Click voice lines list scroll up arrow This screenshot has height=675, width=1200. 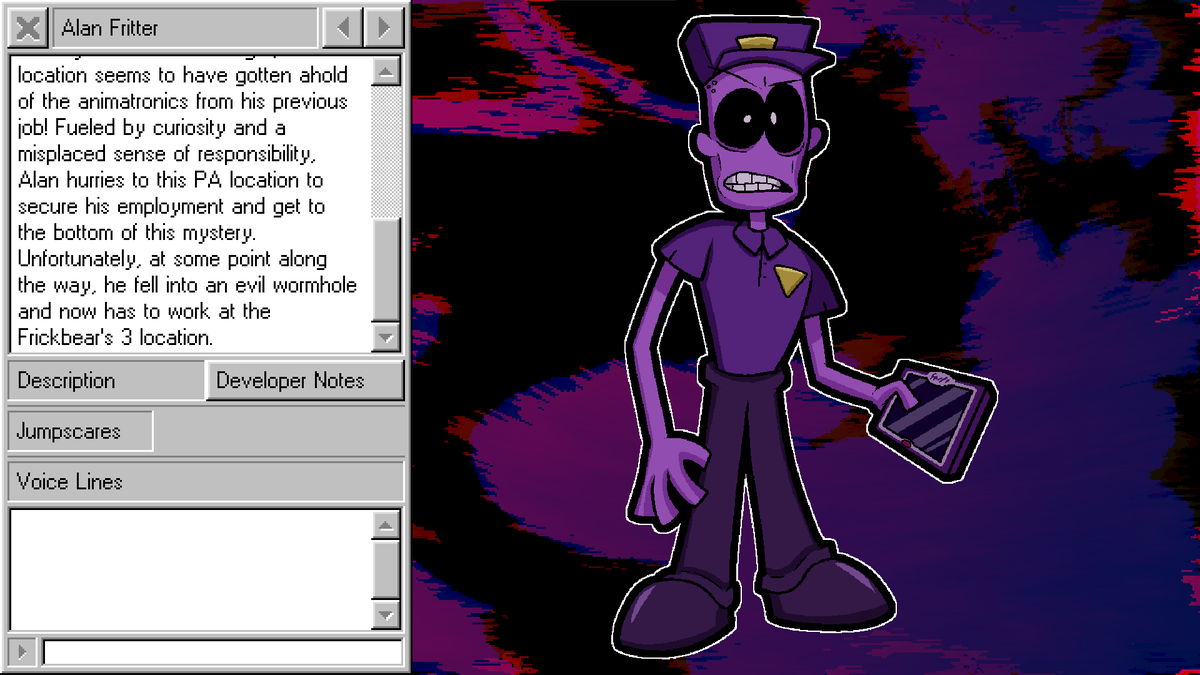click(x=386, y=524)
